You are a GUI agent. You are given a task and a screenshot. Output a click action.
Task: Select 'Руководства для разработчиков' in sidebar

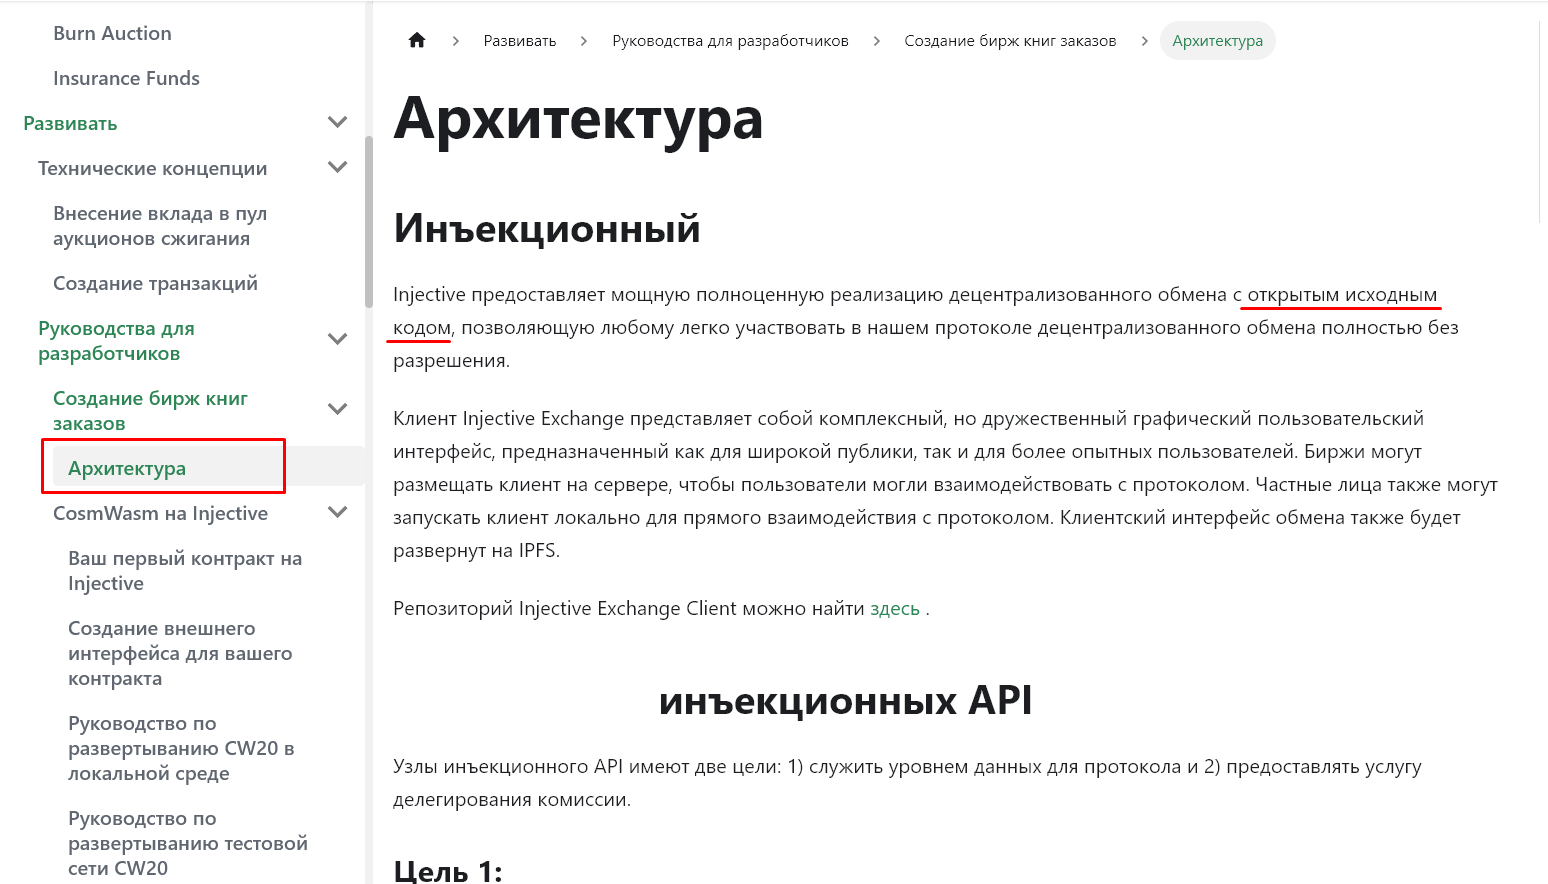point(116,341)
